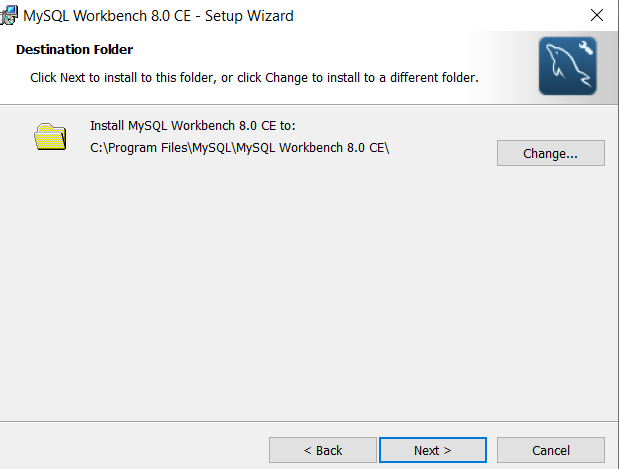This screenshot has width=619, height=469.
Task: Click the Destination Folder heading
Action: pyautogui.click(x=75, y=50)
